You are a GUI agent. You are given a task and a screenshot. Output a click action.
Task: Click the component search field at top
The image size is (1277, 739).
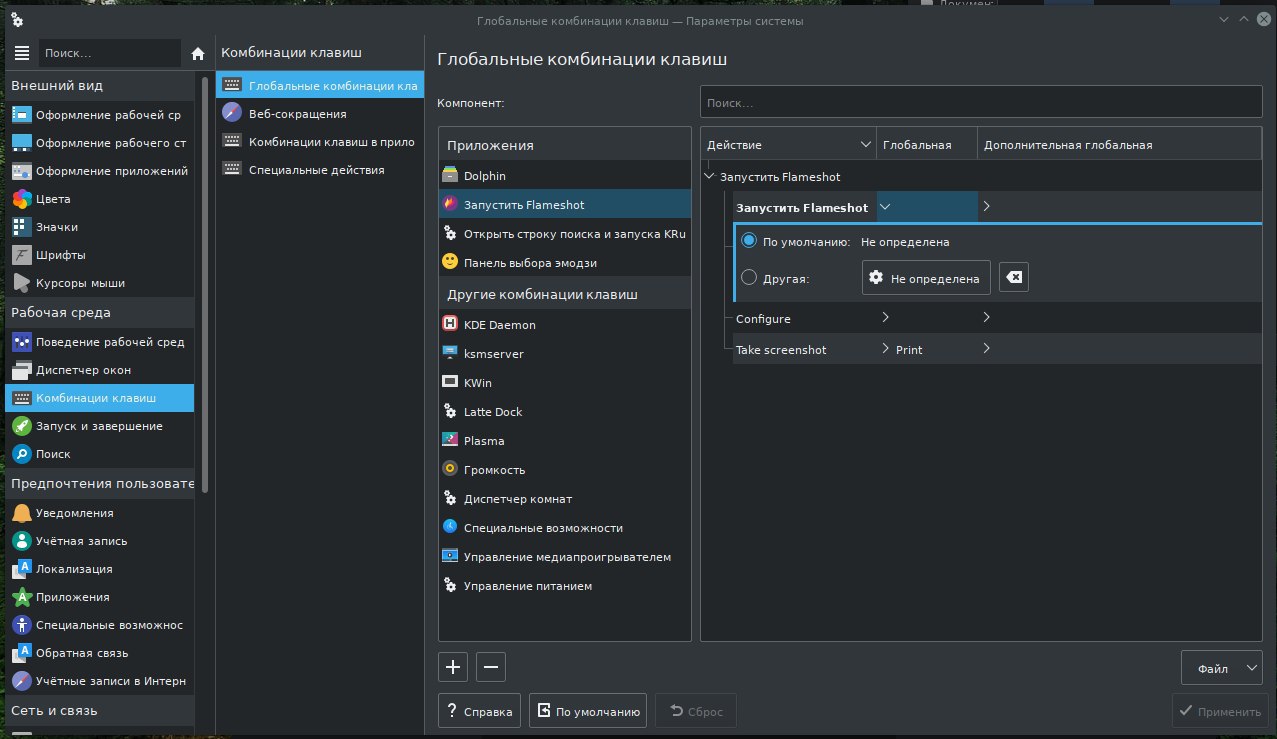click(981, 103)
